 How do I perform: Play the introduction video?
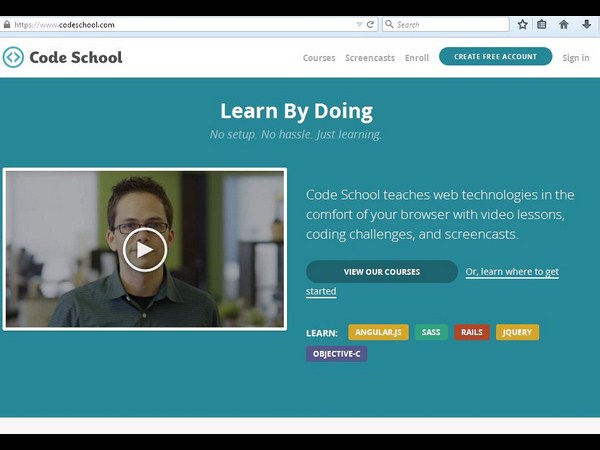pos(144,249)
